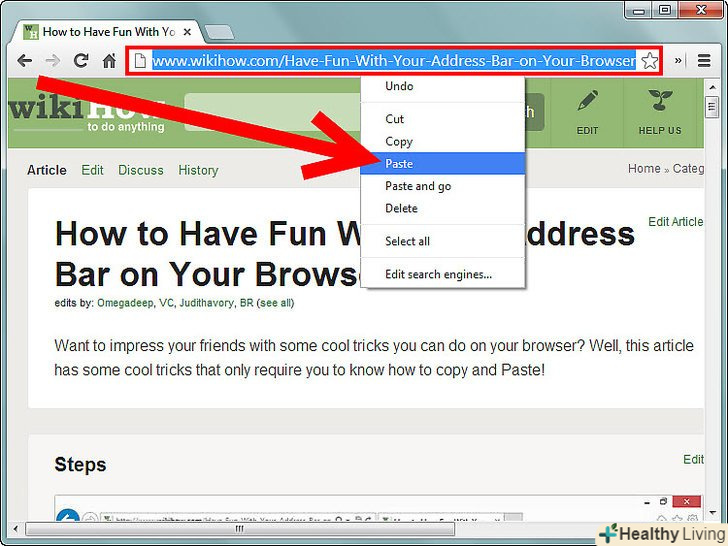This screenshot has height=546, width=728.
Task: Open VC's editor profile link
Action: click(x=166, y=303)
